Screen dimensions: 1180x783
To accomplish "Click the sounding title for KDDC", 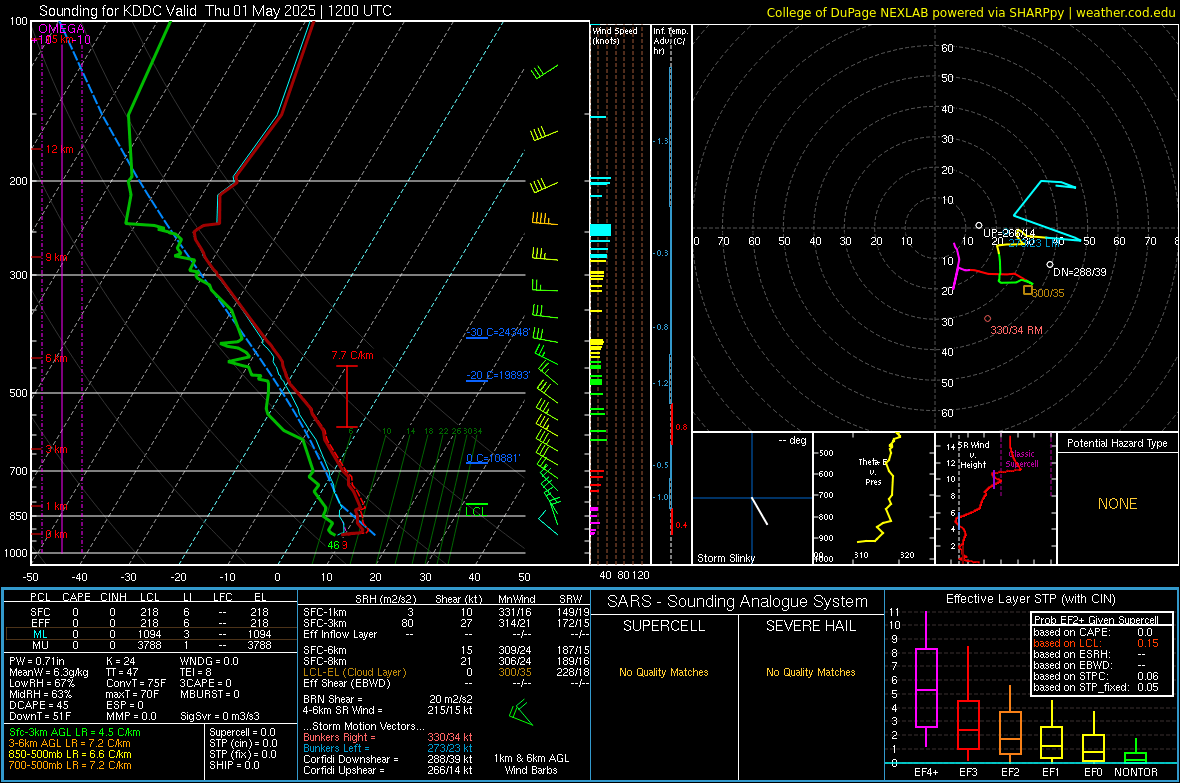I will tap(215, 11).
